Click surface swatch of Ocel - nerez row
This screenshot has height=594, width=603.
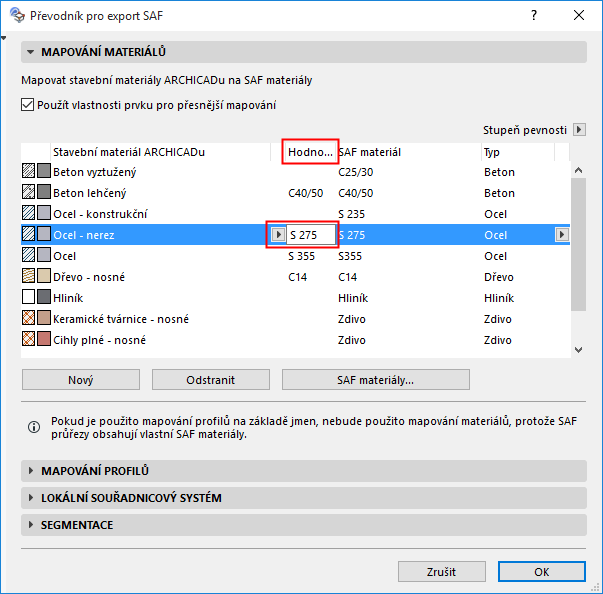pyautogui.click(x=44, y=234)
